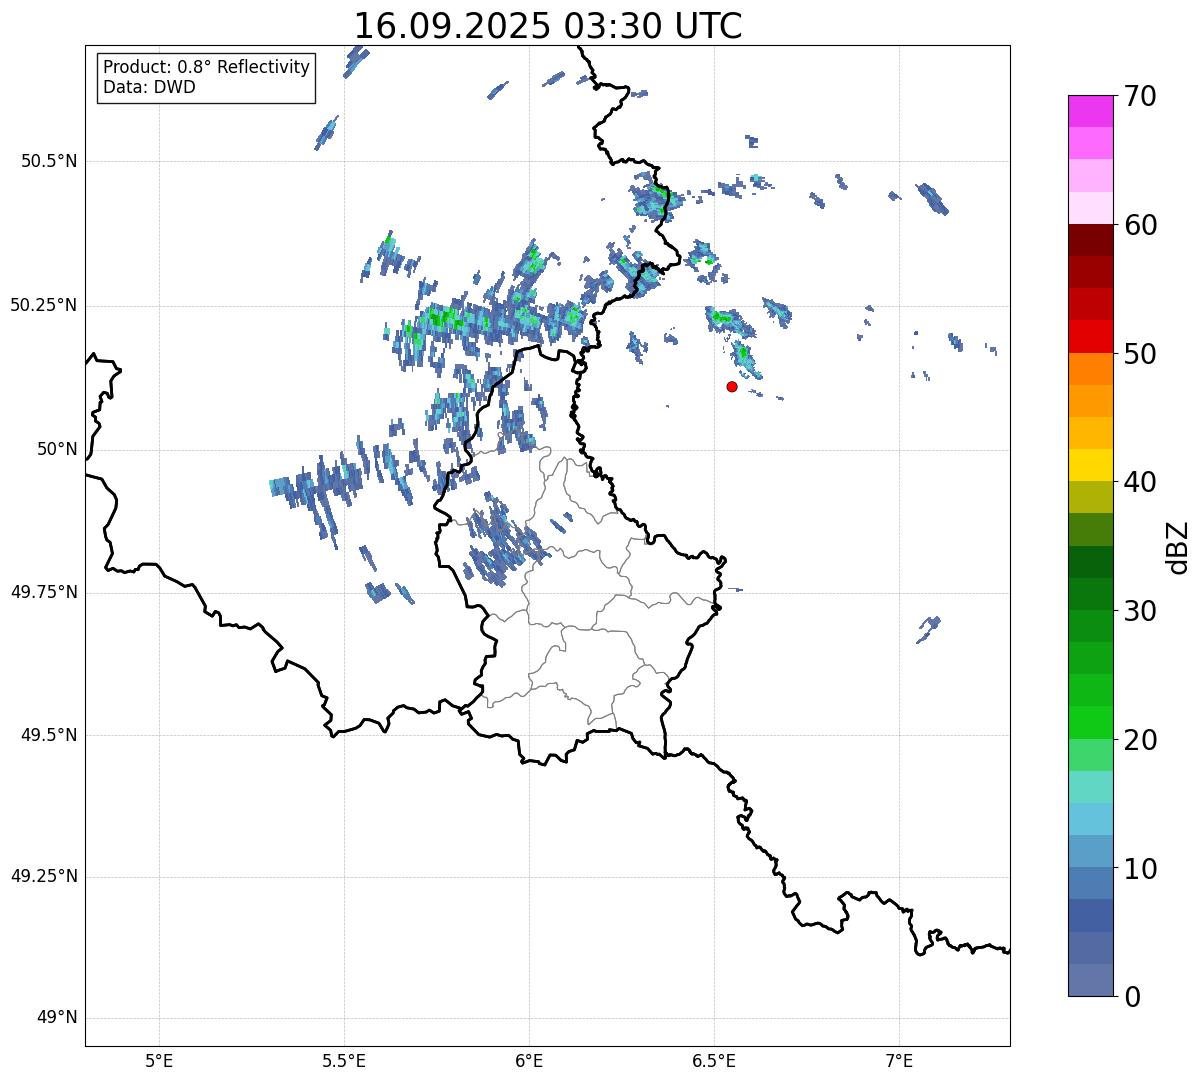Click the 6°E longitude tick label

pyautogui.click(x=529, y=1060)
